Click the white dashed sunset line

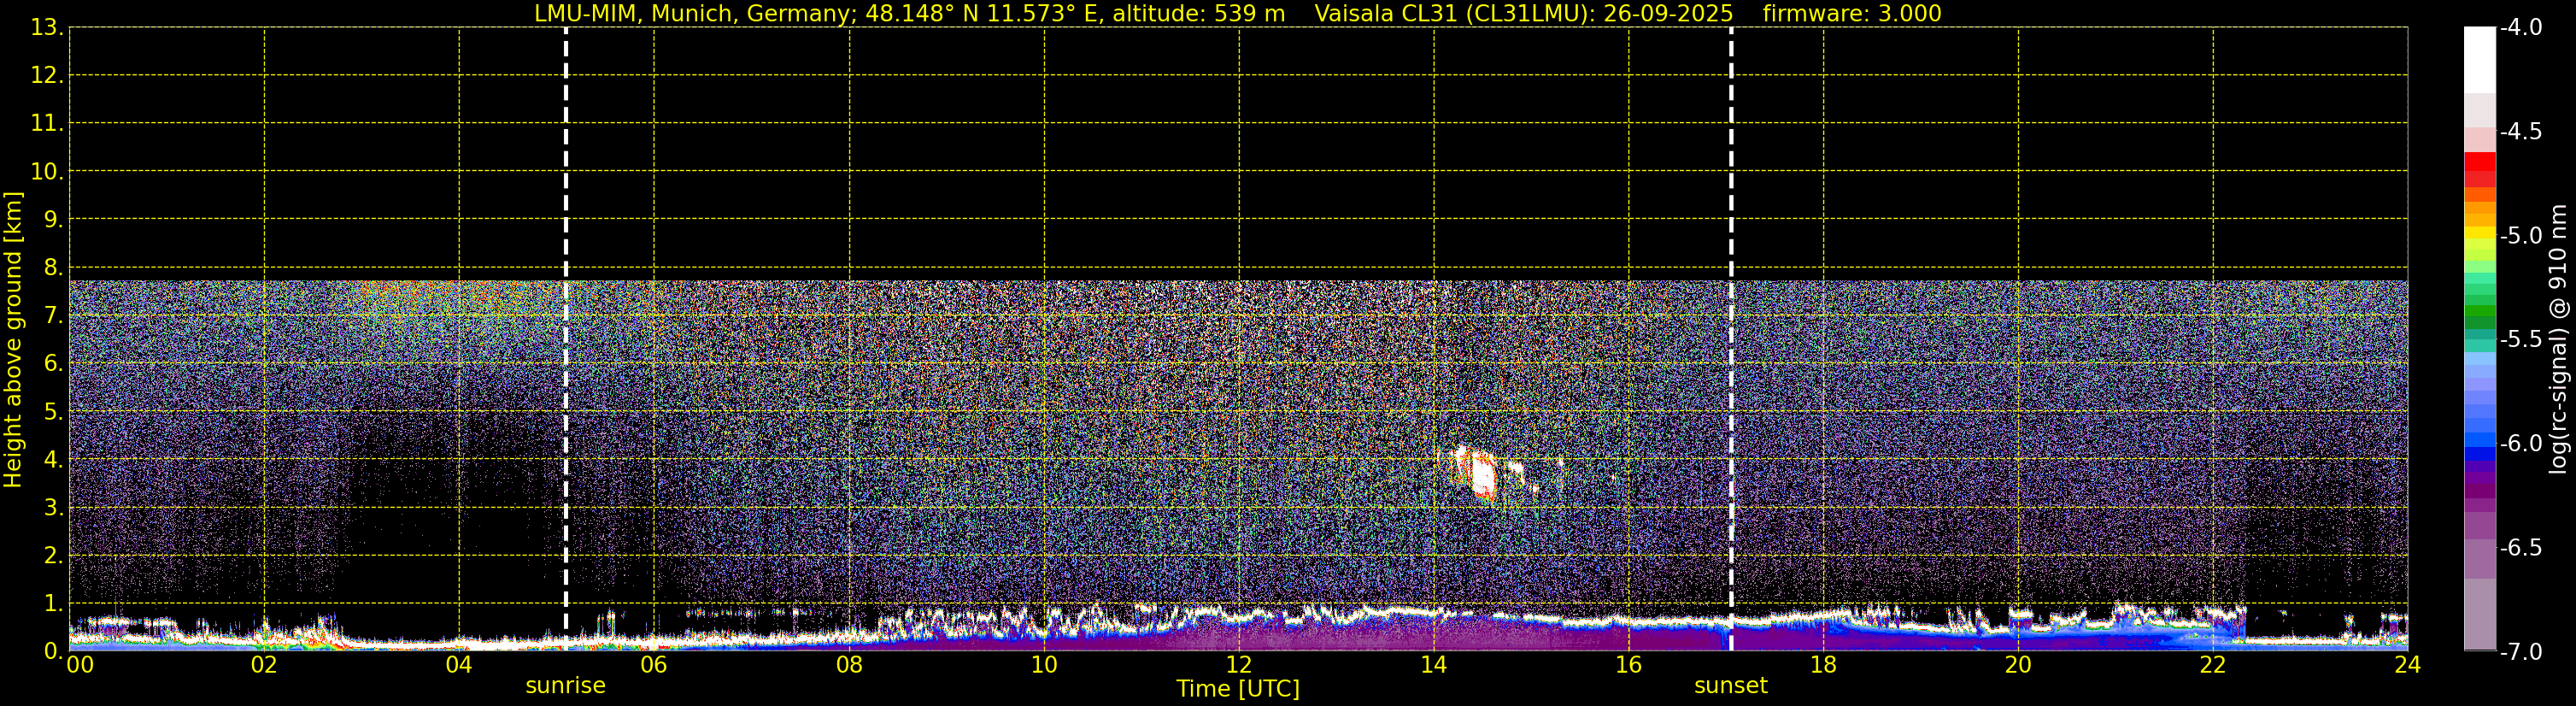coord(1731,300)
